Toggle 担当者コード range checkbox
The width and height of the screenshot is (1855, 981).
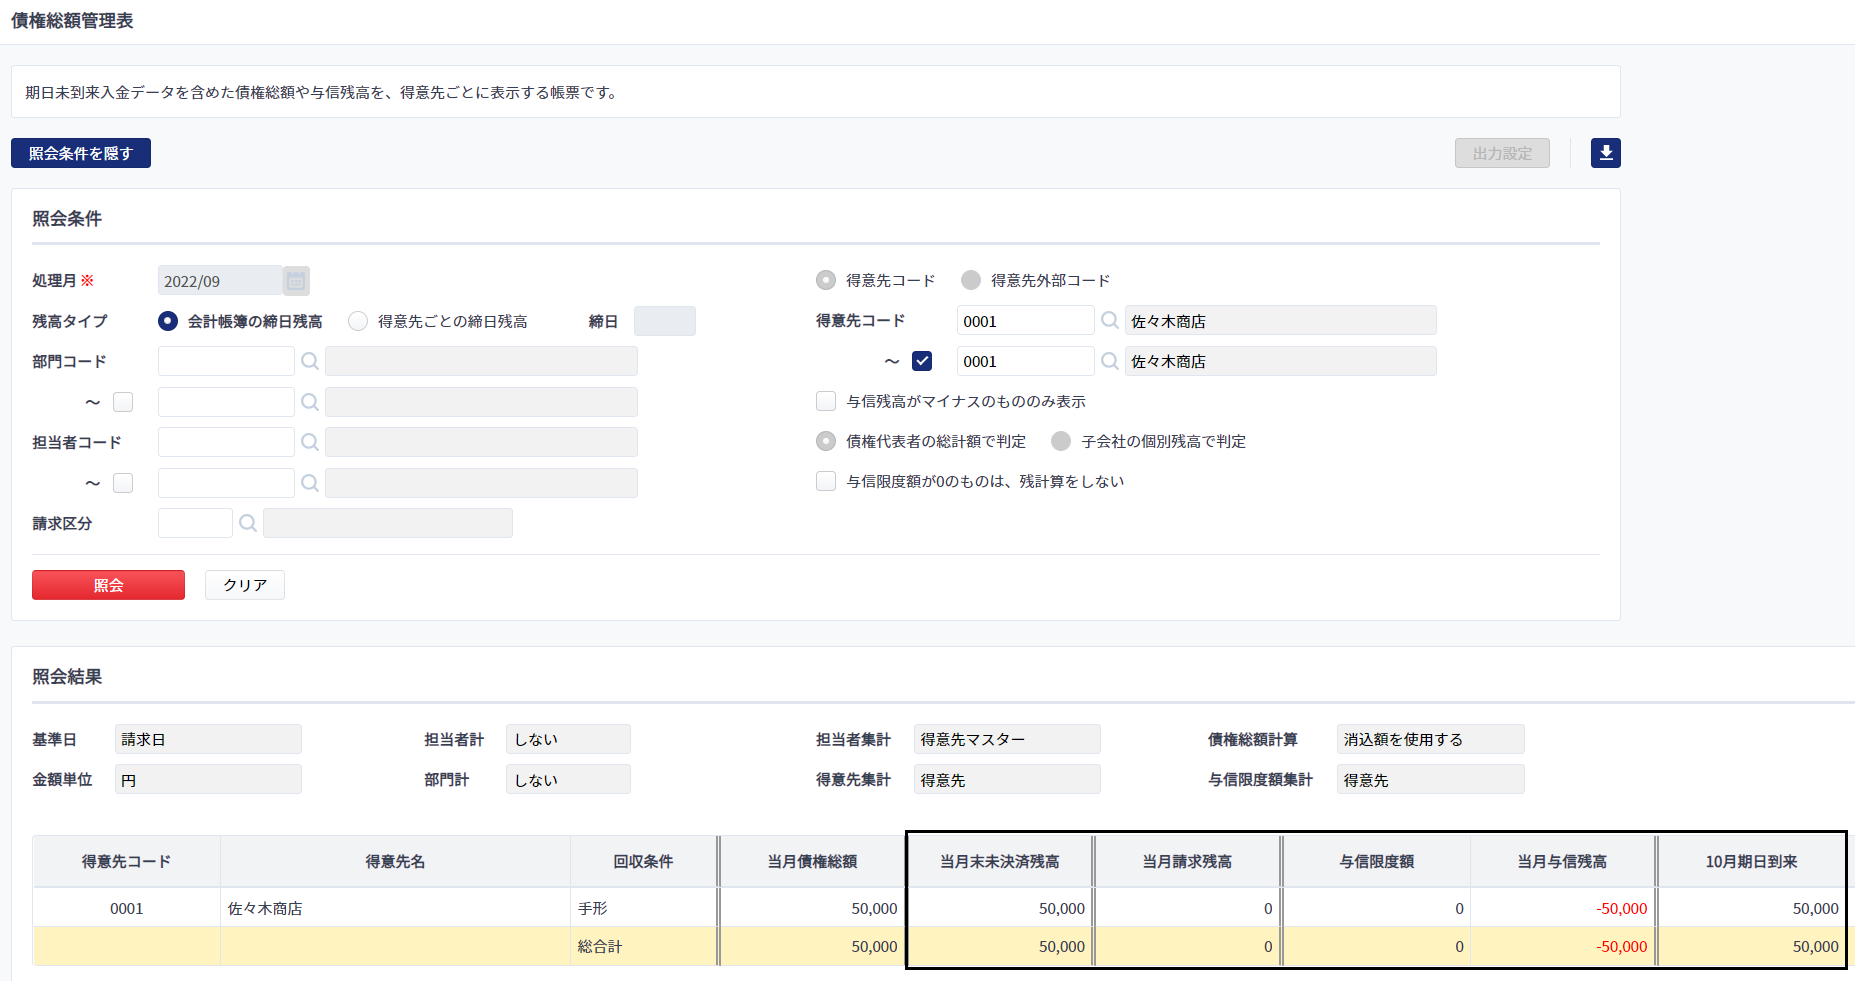(123, 483)
